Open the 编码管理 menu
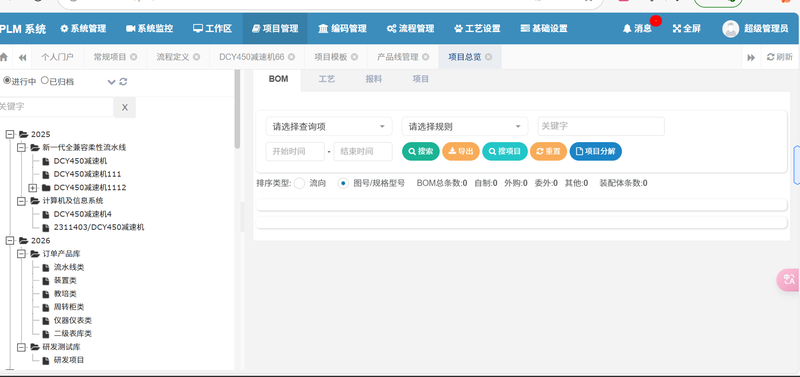Viewport: 800px width, 377px height. click(x=342, y=29)
